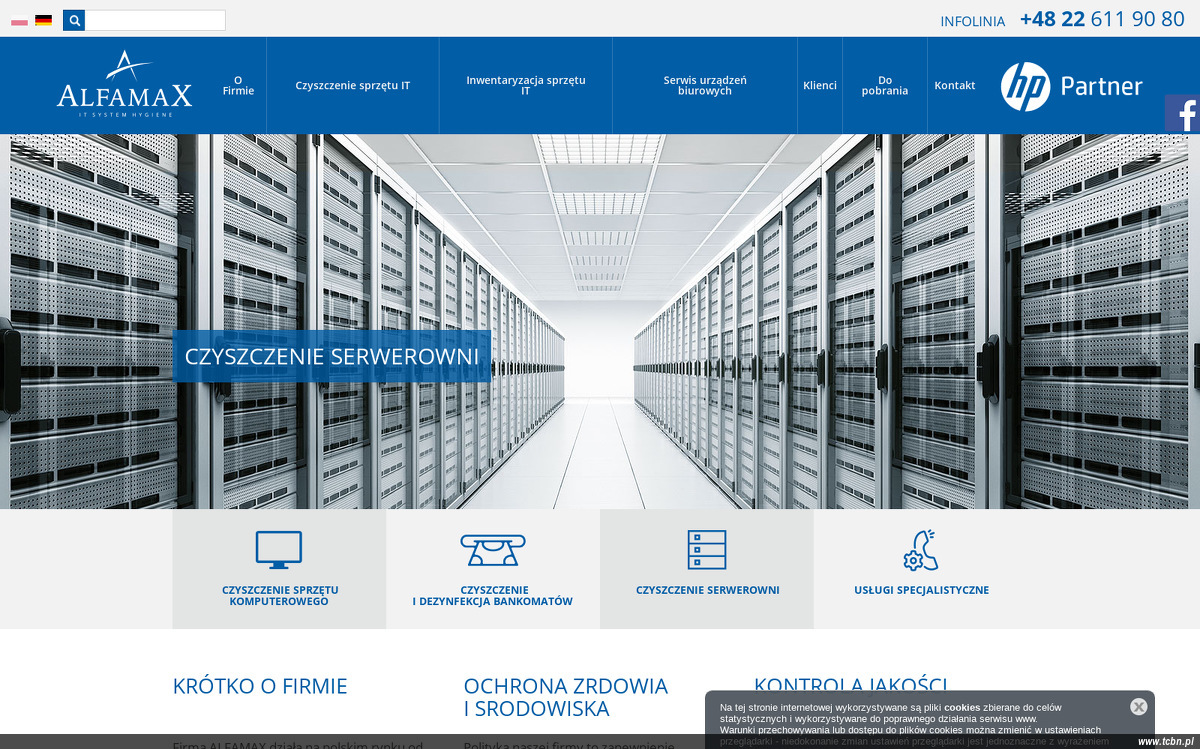This screenshot has width=1200, height=749.
Task: Close the cookies notice
Action: pos(1139,707)
